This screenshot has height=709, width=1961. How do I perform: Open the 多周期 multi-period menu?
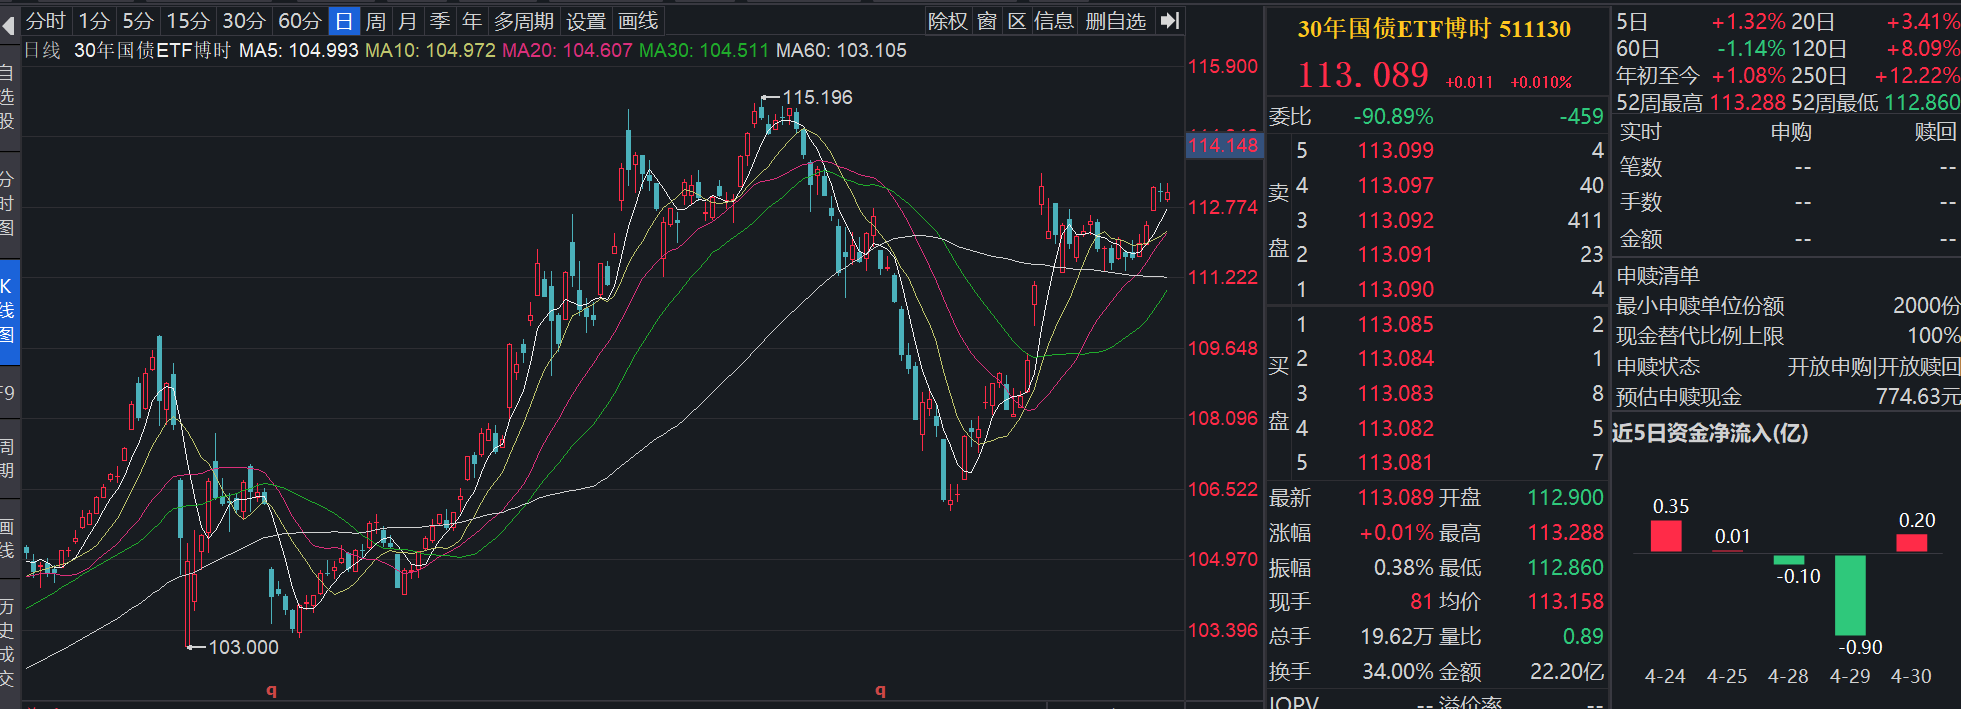point(523,21)
